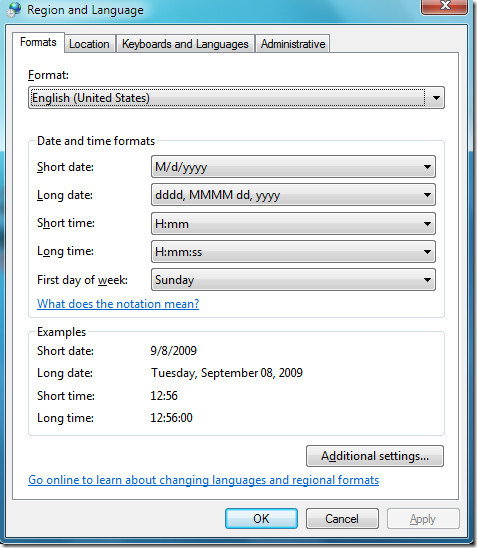The height and width of the screenshot is (548, 477).
Task: Select the Formats tab
Action: coord(38,42)
